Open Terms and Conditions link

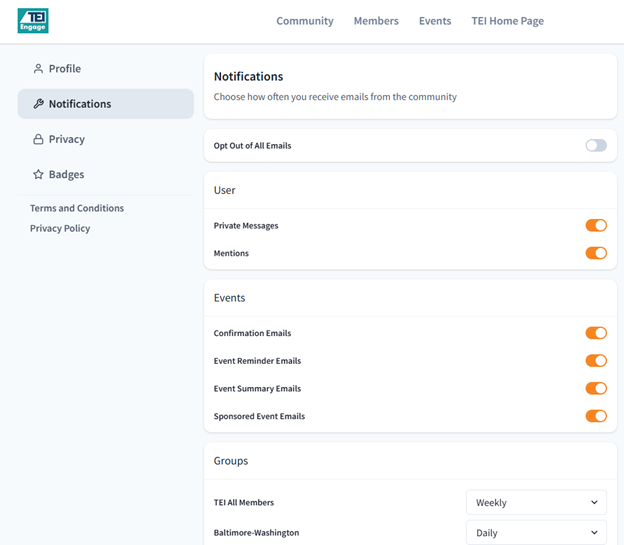click(77, 208)
